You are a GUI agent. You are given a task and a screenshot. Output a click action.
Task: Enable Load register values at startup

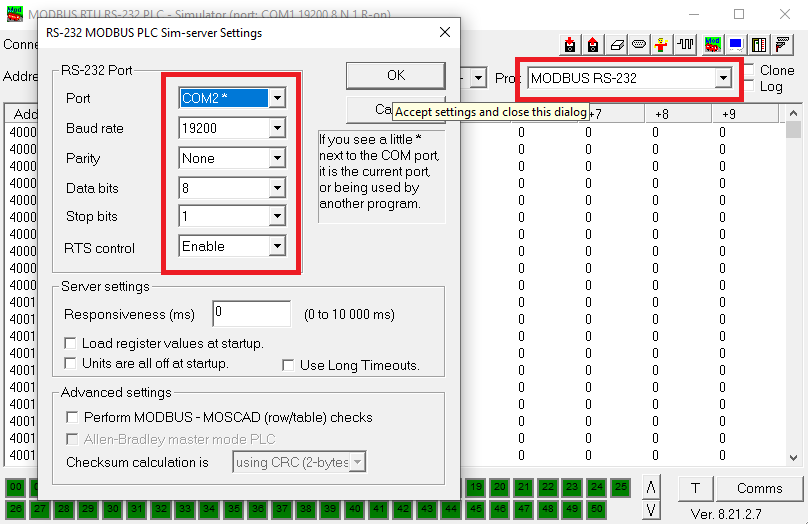click(x=70, y=343)
